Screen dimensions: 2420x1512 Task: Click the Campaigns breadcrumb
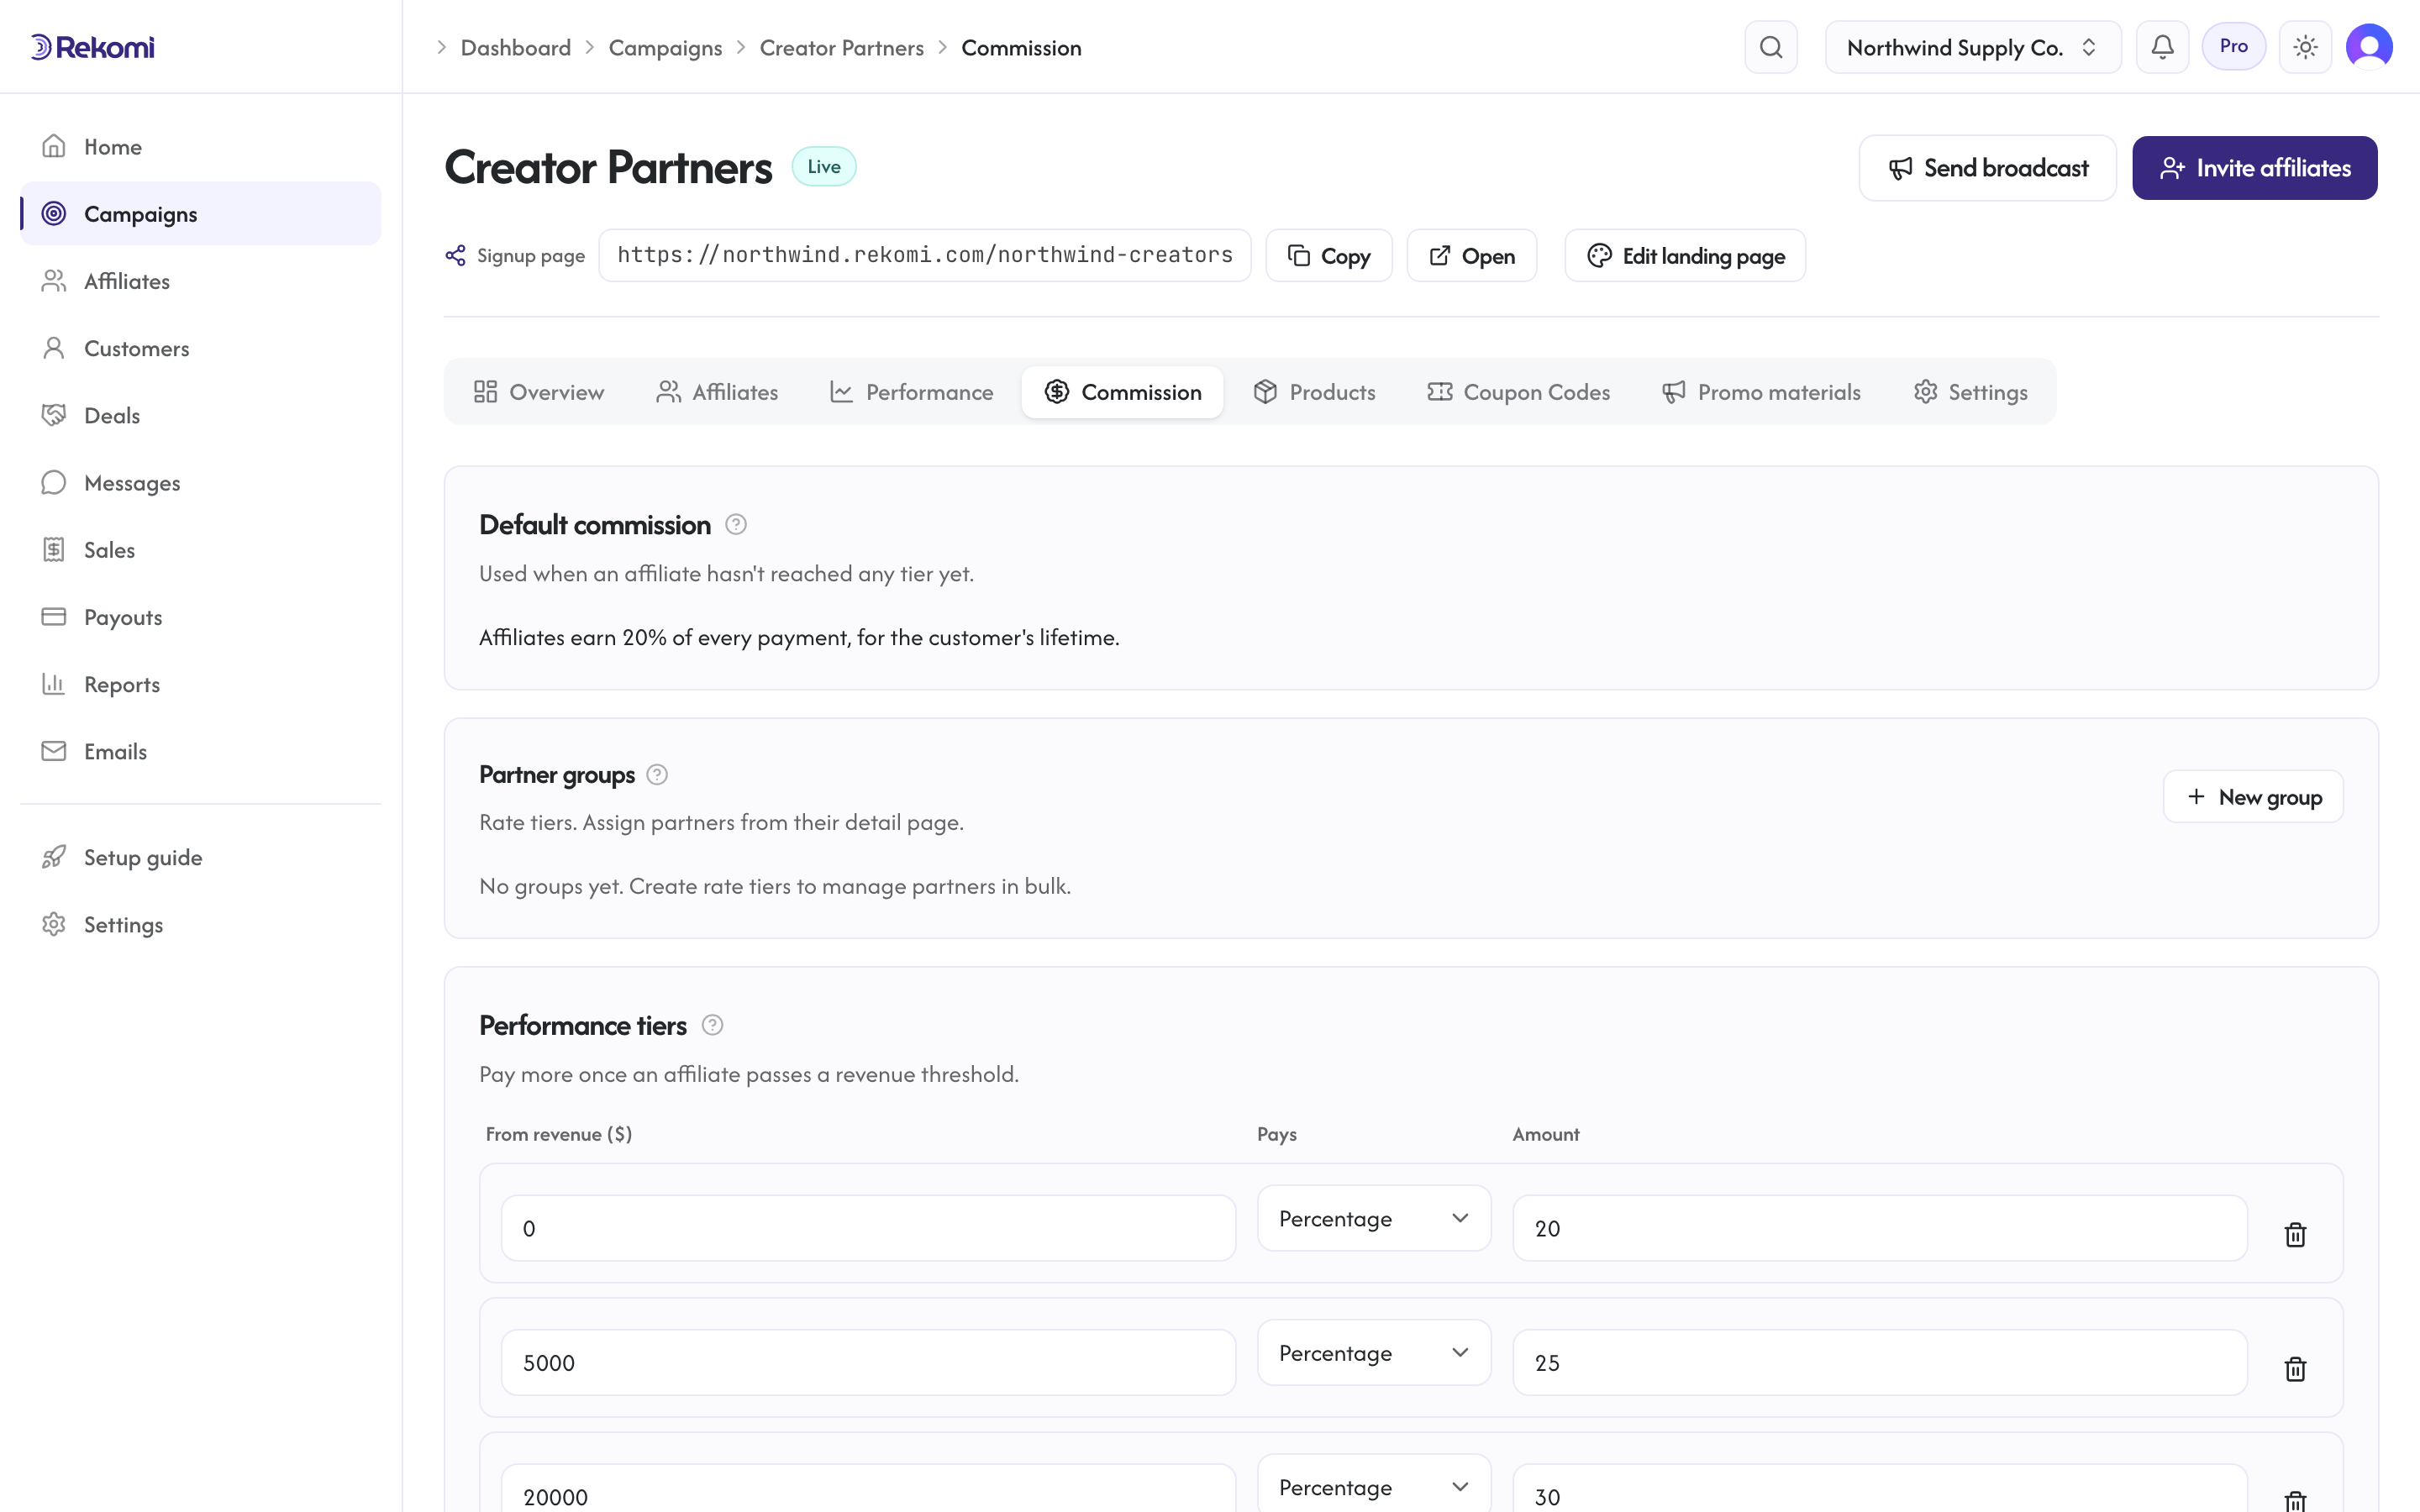point(665,47)
